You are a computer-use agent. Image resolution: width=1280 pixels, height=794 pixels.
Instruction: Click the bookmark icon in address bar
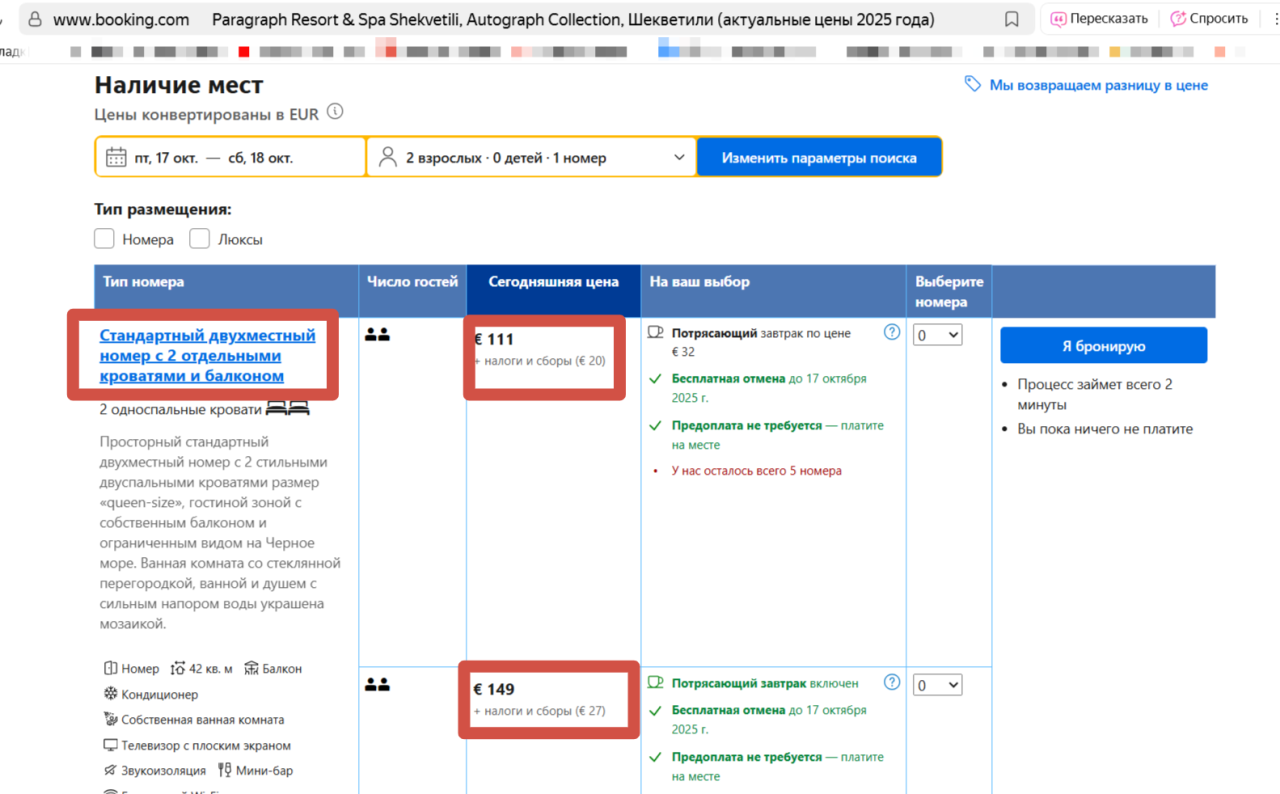[x=1012, y=19]
